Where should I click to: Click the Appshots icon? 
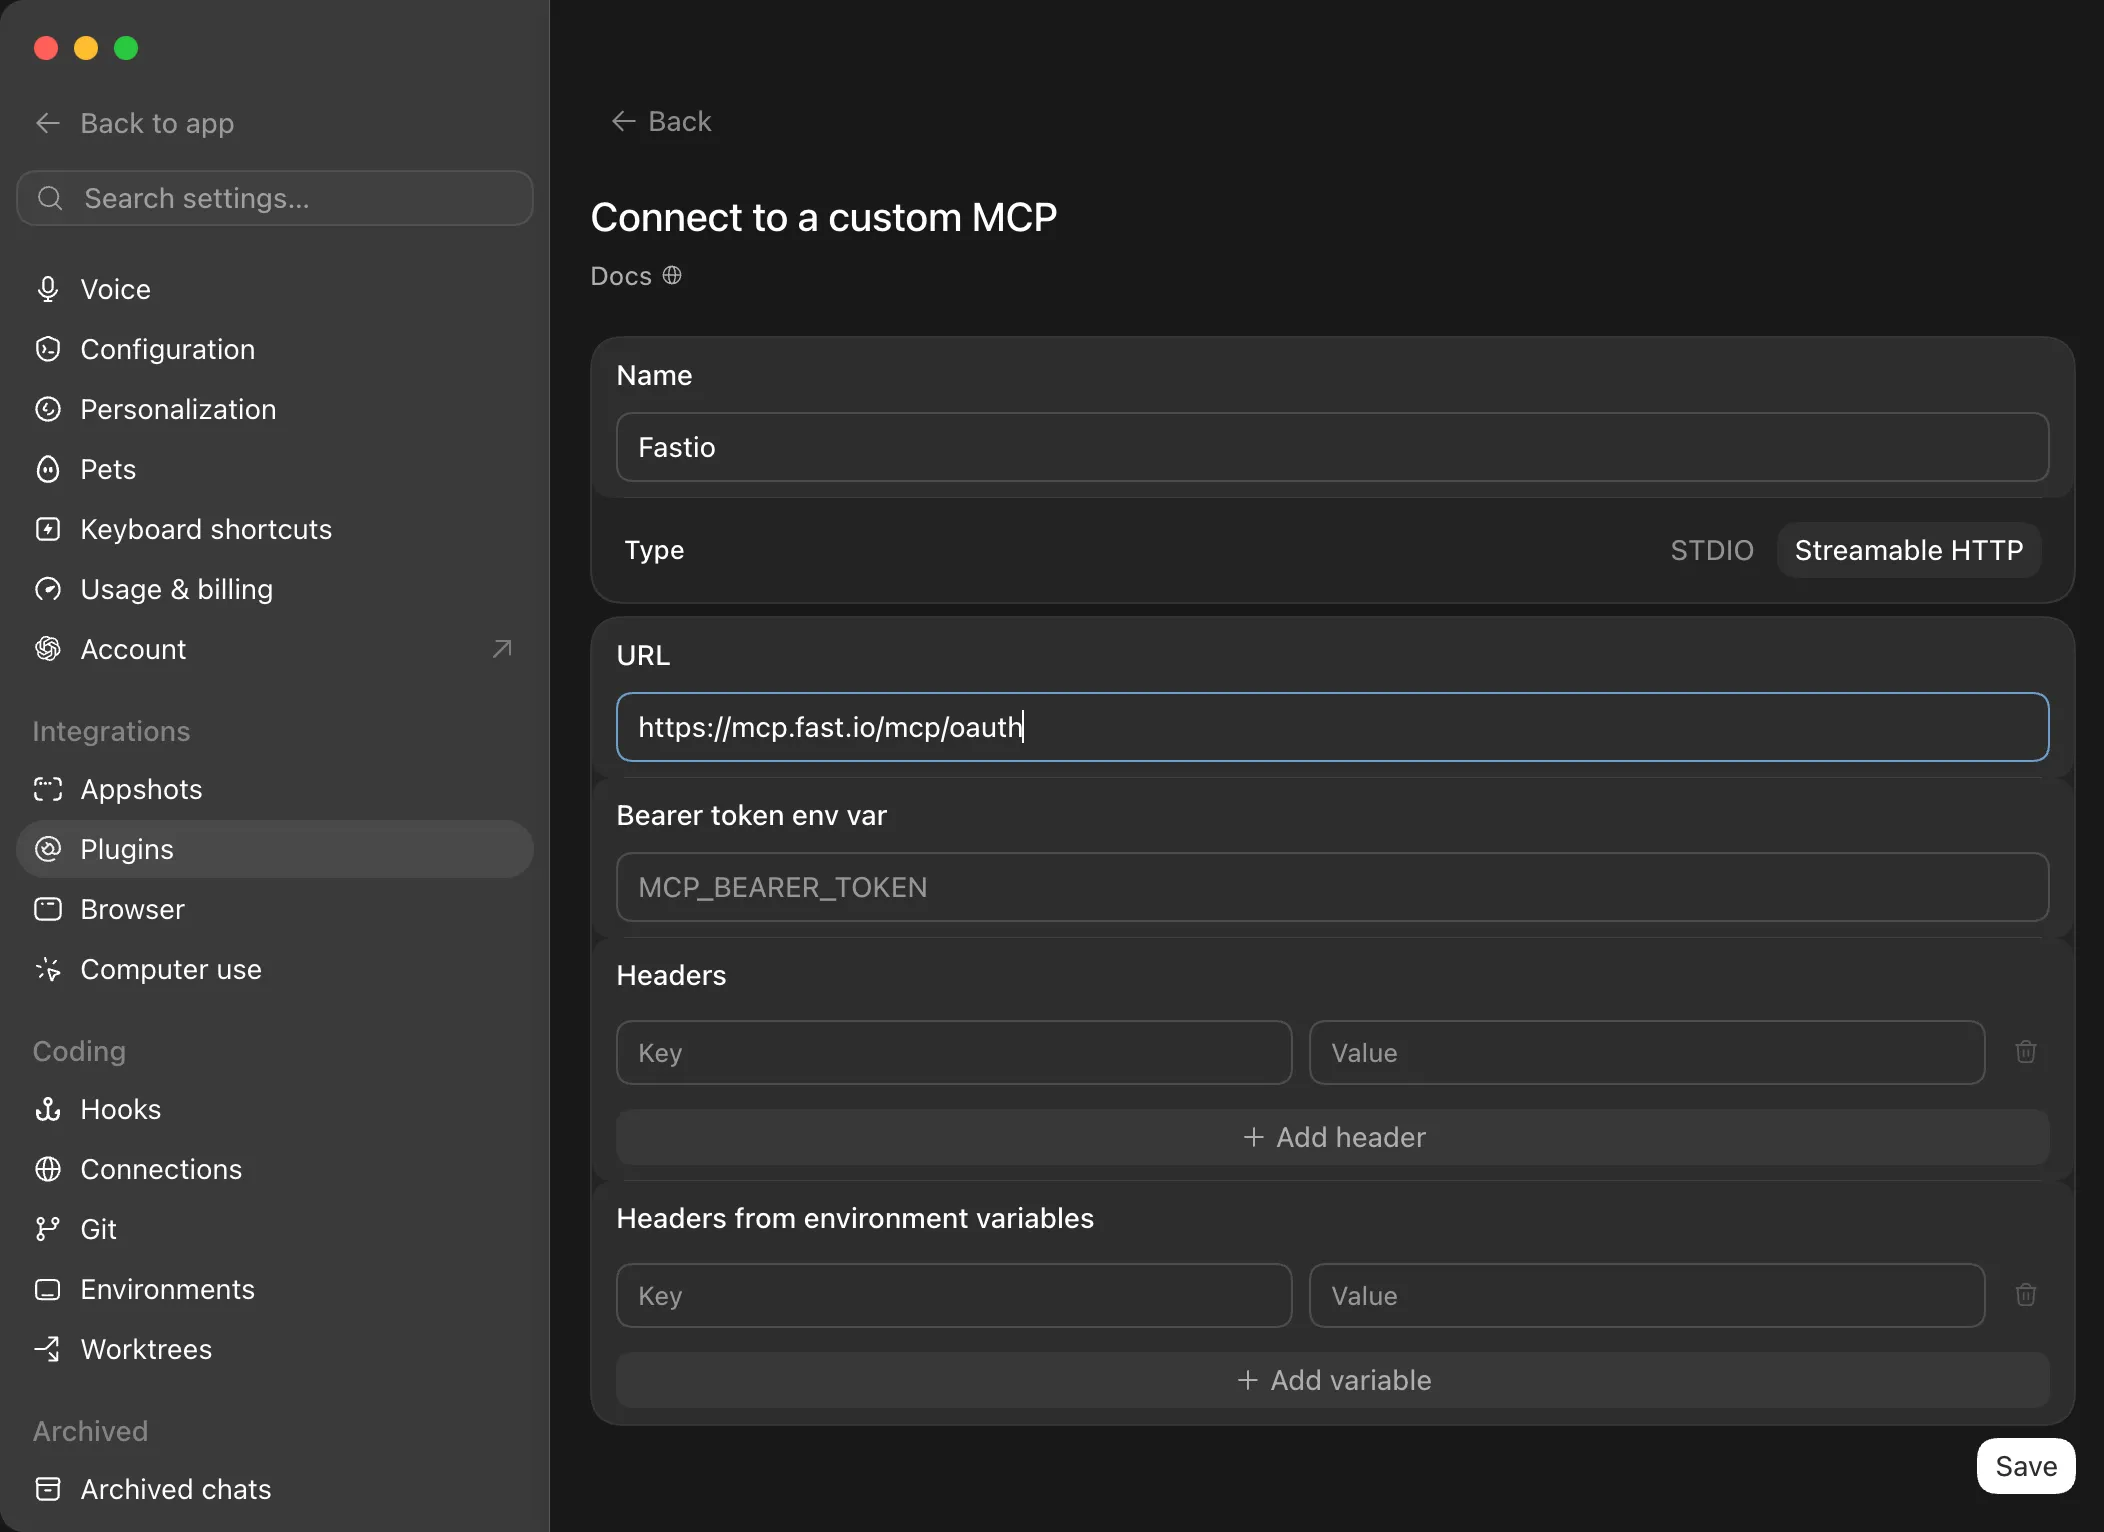coord(48,789)
